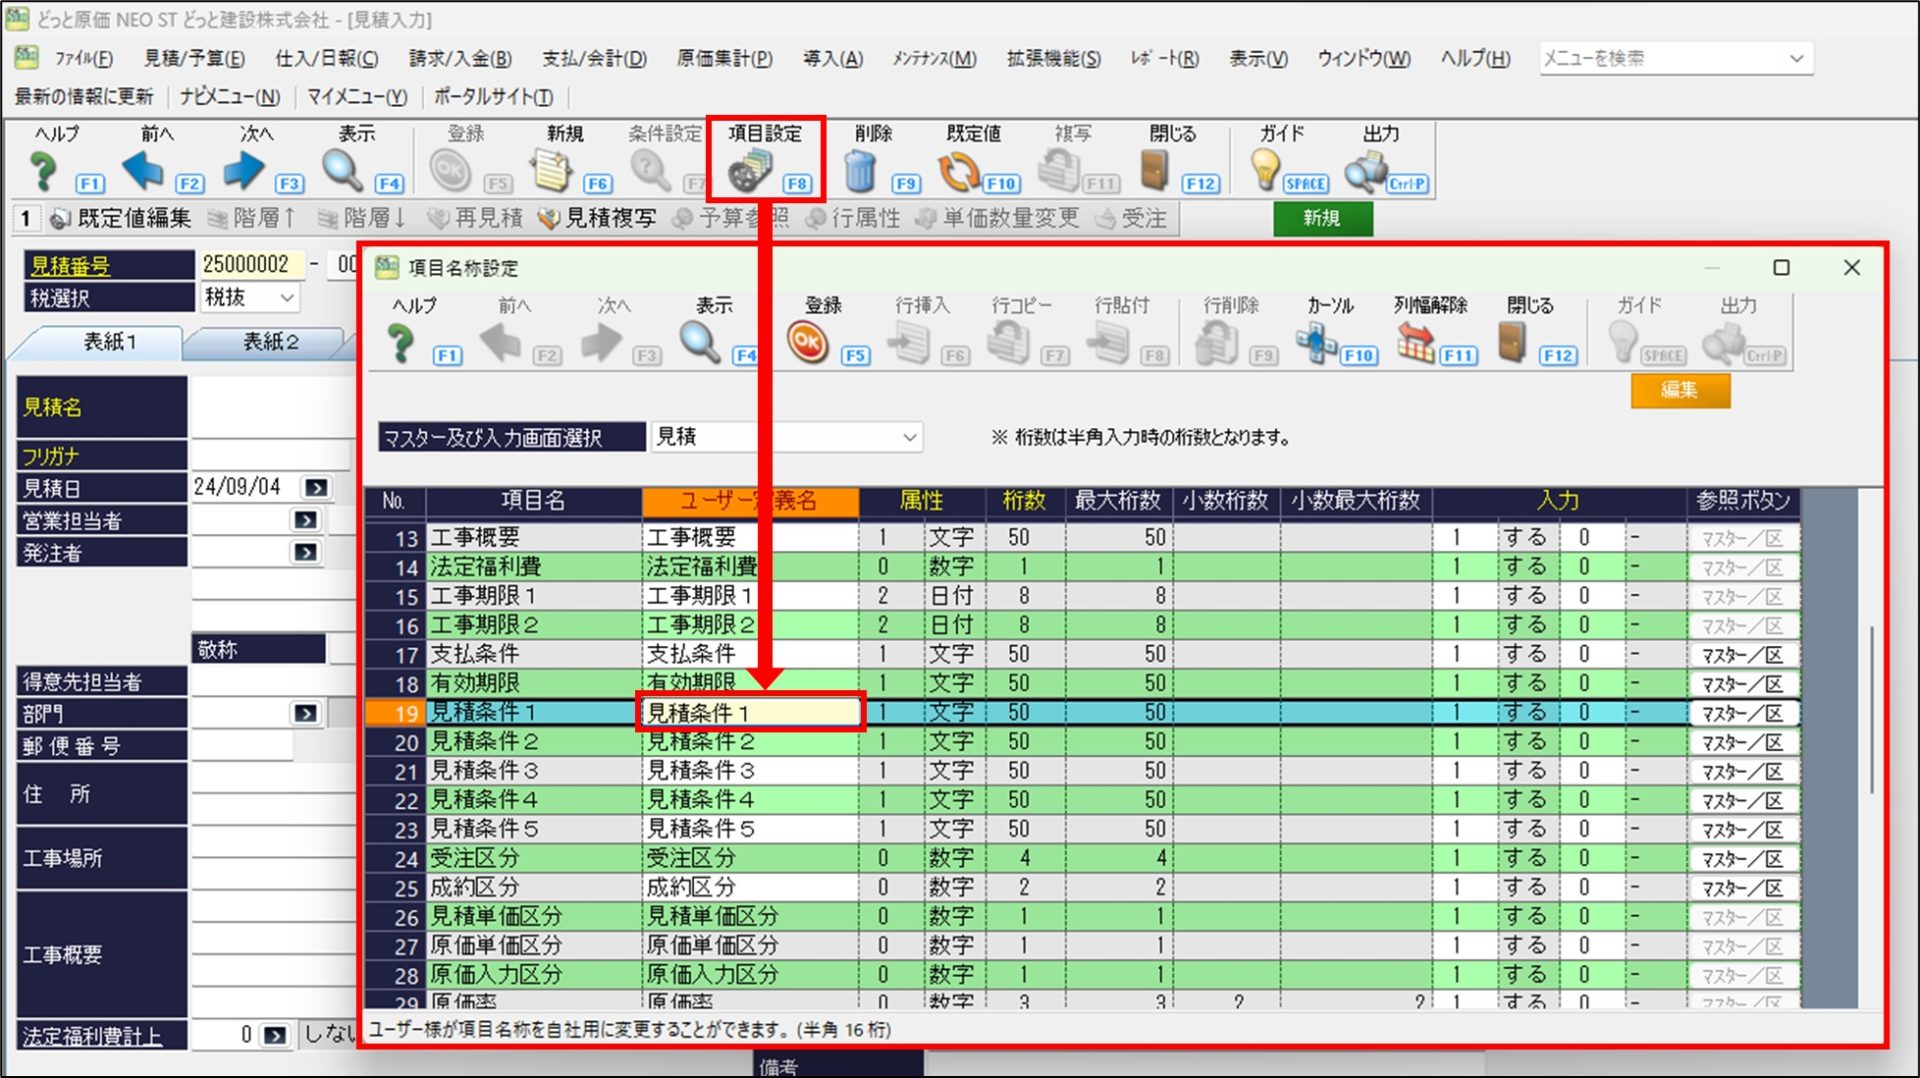1920x1078 pixels.
Task: Click the 見積条件1 user-defined name field
Action: [750, 712]
